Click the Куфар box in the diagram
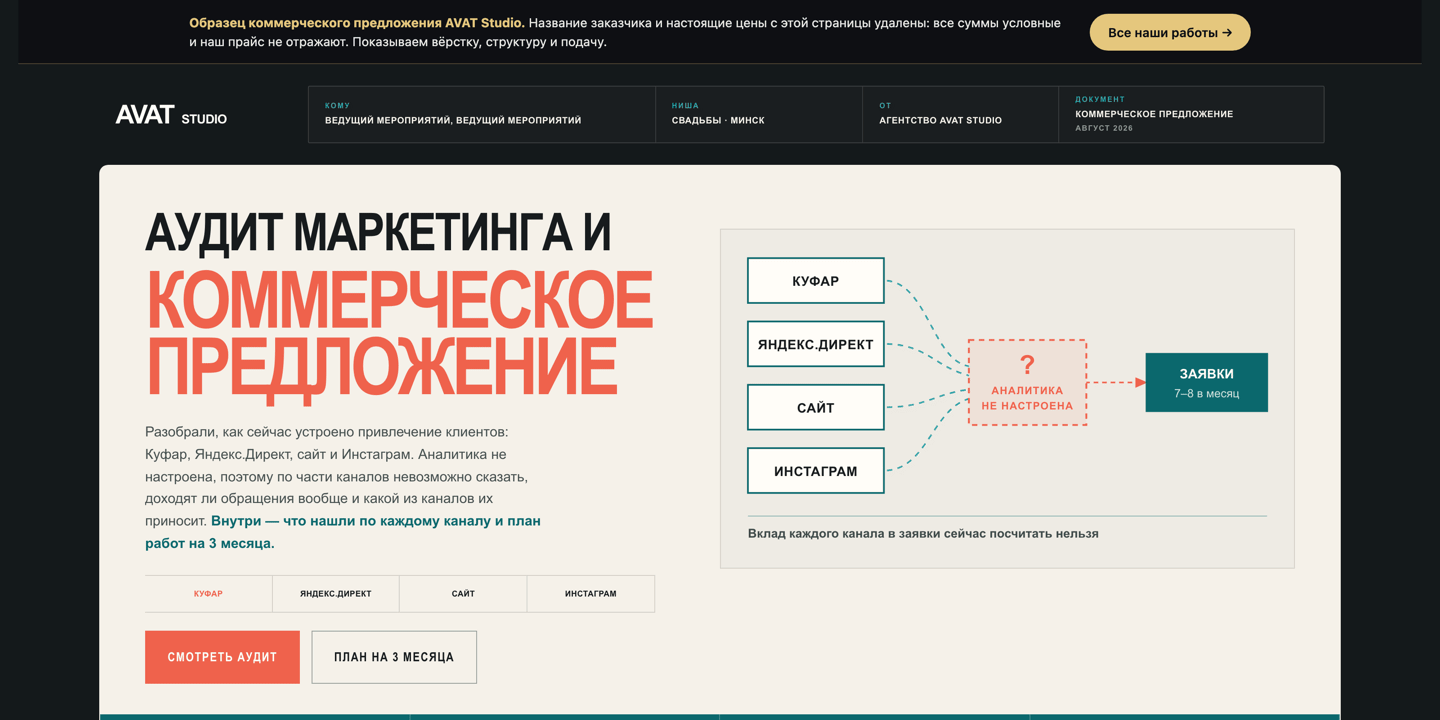Screen dimensions: 1440x720 coord(816,281)
